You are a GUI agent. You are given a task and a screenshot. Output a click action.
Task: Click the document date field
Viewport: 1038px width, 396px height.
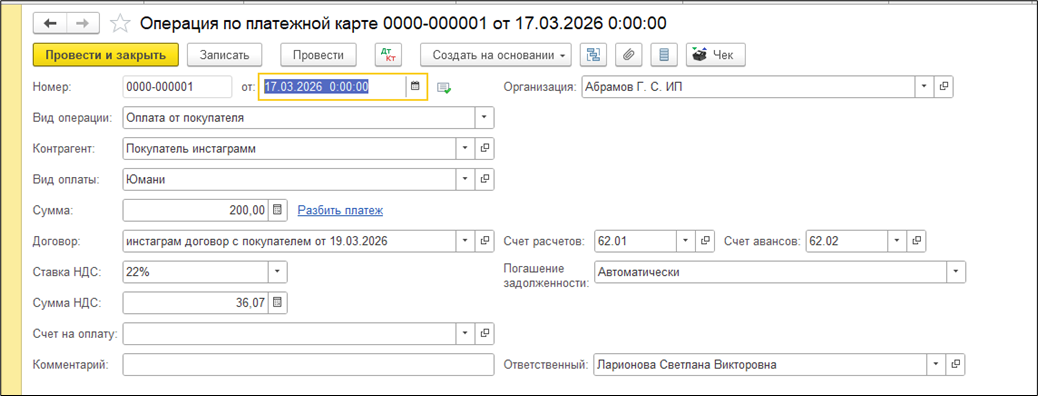click(x=332, y=87)
